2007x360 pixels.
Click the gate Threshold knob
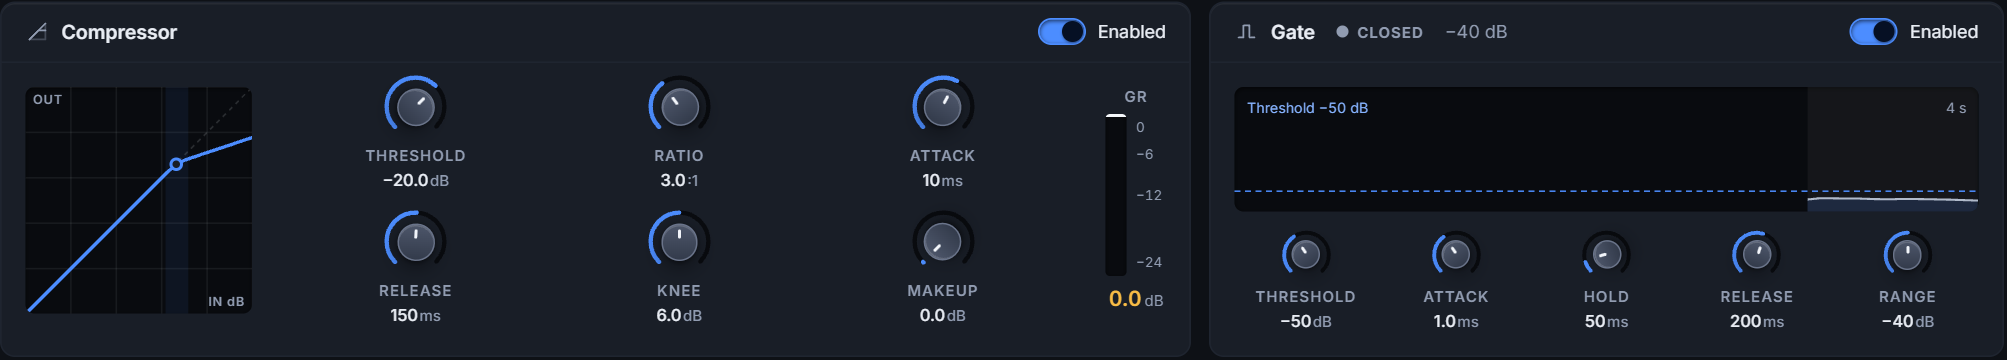[x=1306, y=254]
